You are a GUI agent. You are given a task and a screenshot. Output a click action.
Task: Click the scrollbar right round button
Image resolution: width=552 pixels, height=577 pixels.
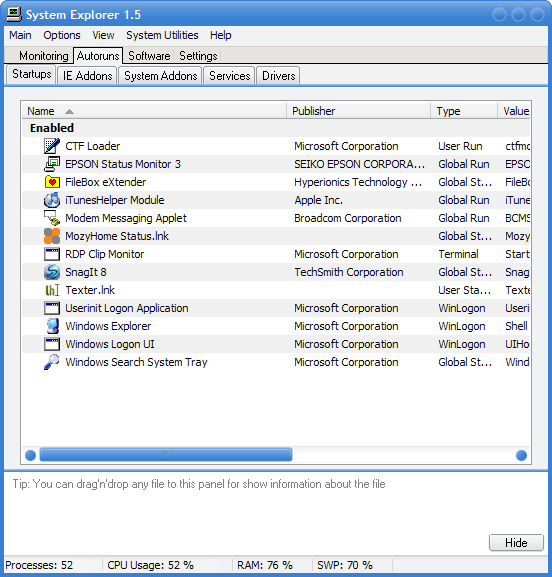(521, 456)
